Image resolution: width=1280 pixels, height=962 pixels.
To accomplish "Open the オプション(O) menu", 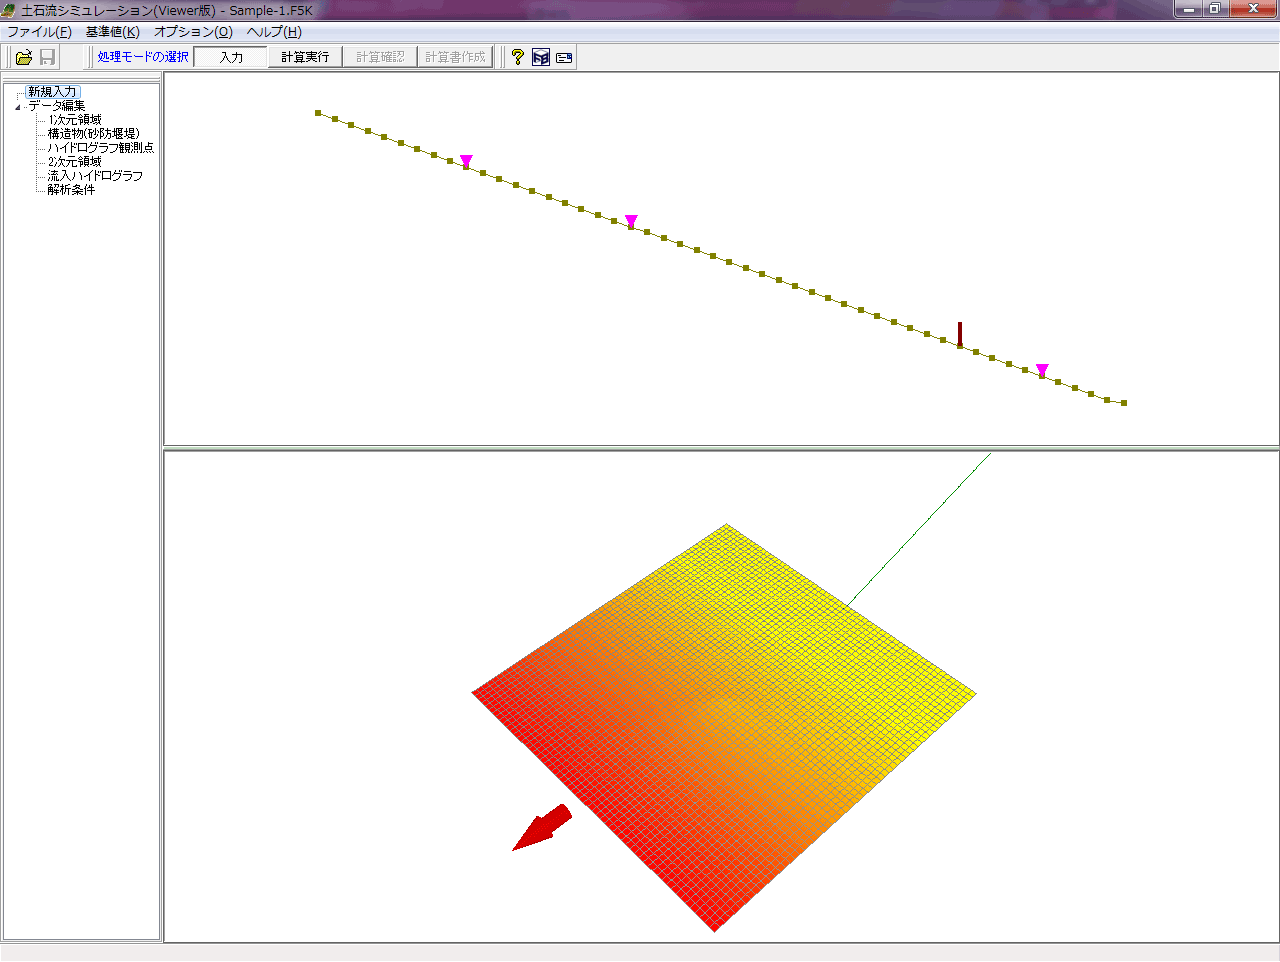I will [193, 32].
